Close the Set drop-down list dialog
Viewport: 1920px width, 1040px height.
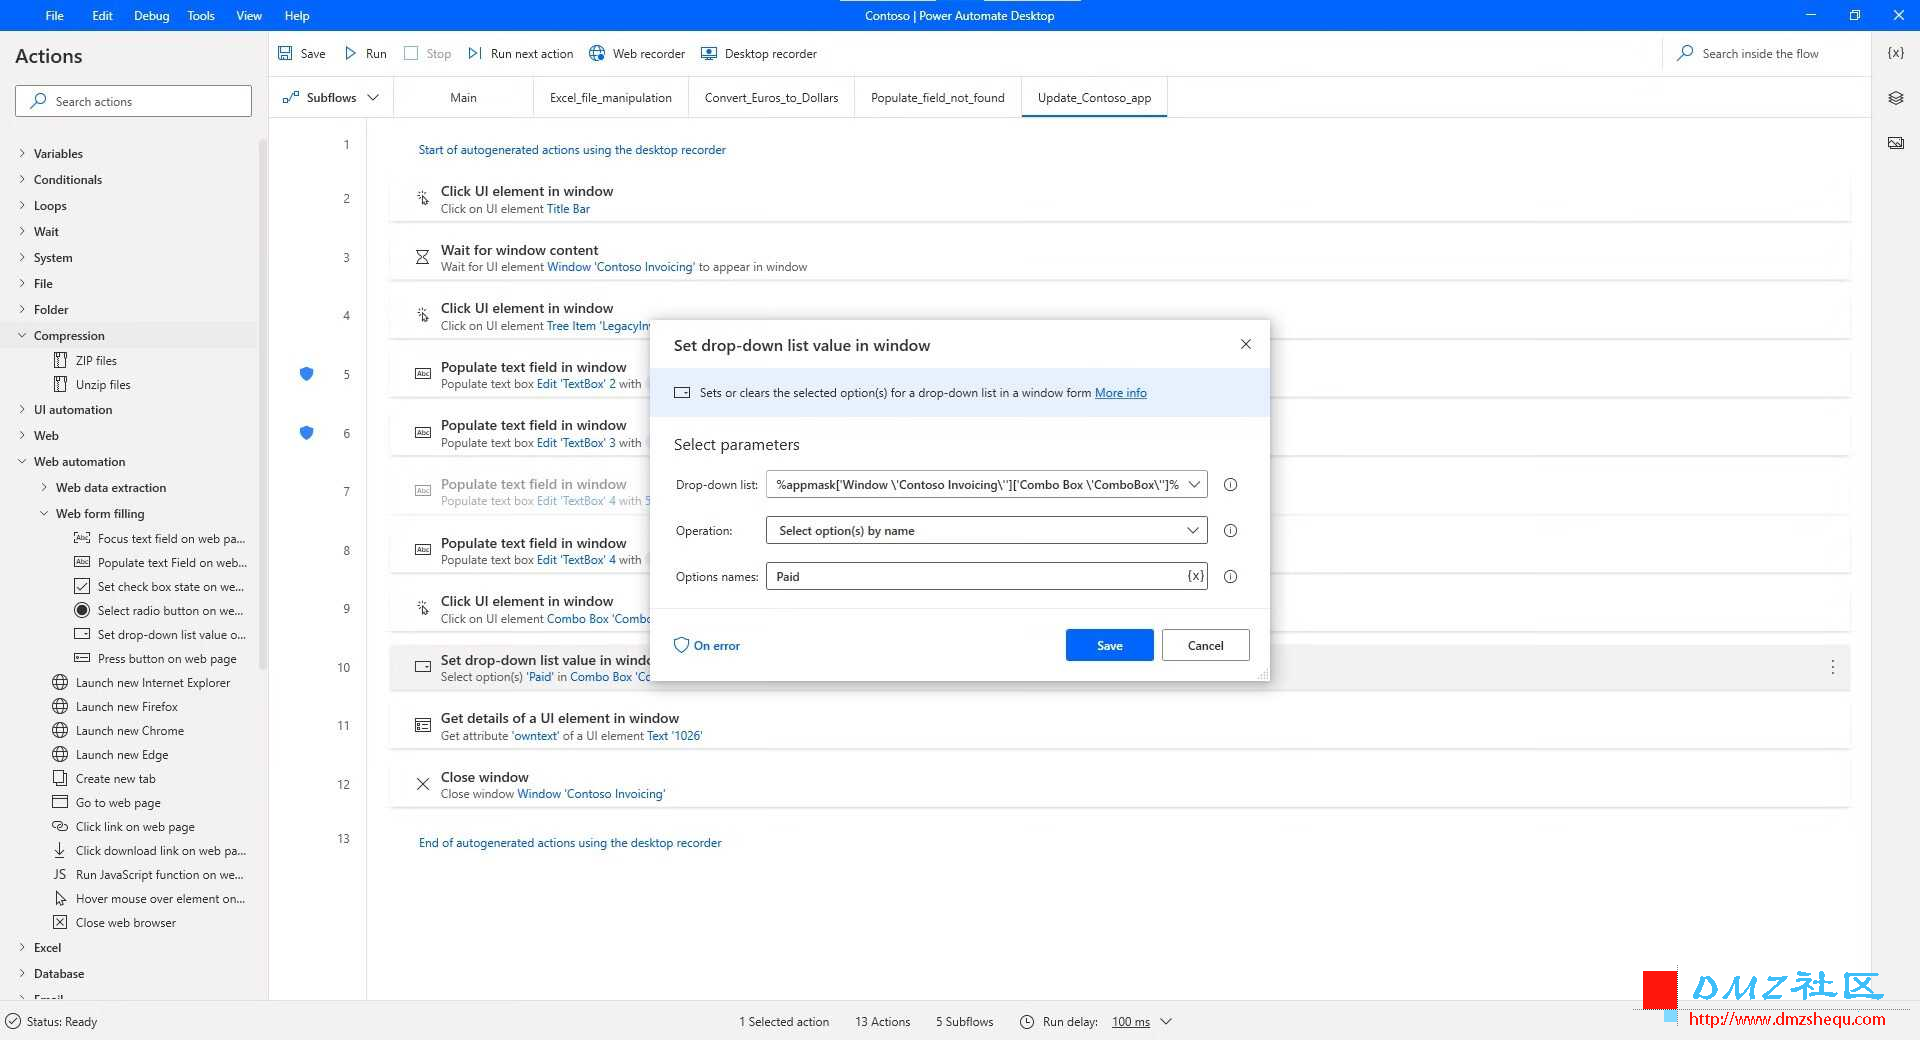click(1245, 344)
